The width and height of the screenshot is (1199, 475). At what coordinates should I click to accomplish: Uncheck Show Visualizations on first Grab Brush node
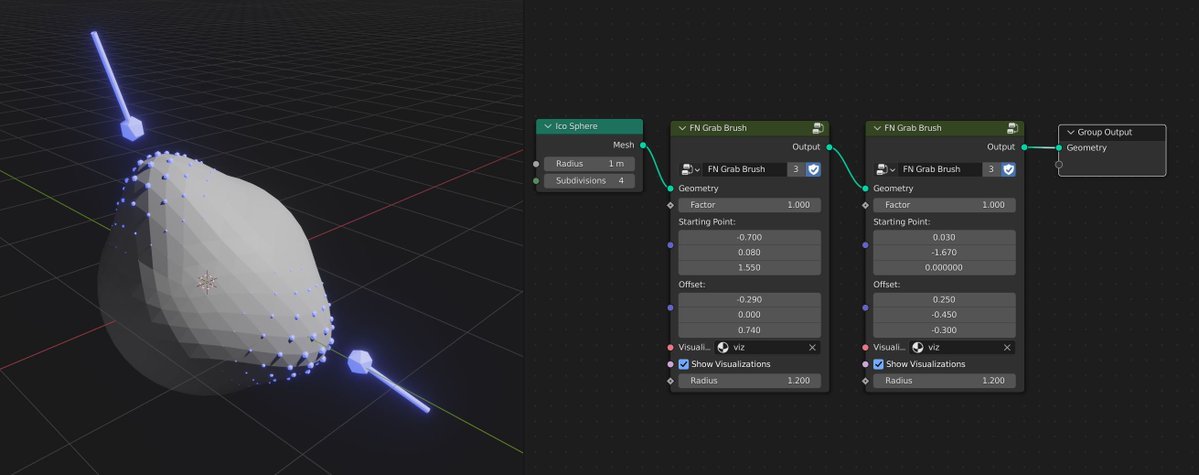click(x=684, y=364)
